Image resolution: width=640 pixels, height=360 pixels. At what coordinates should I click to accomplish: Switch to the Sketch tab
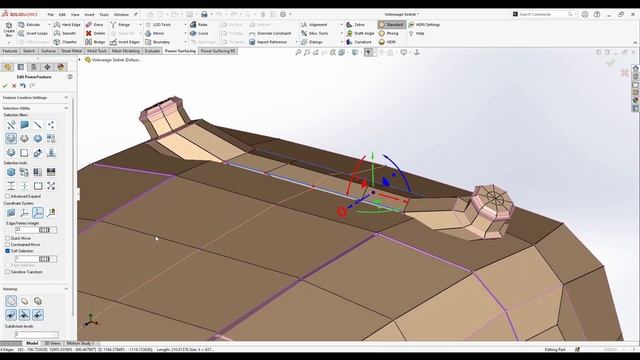(29, 51)
